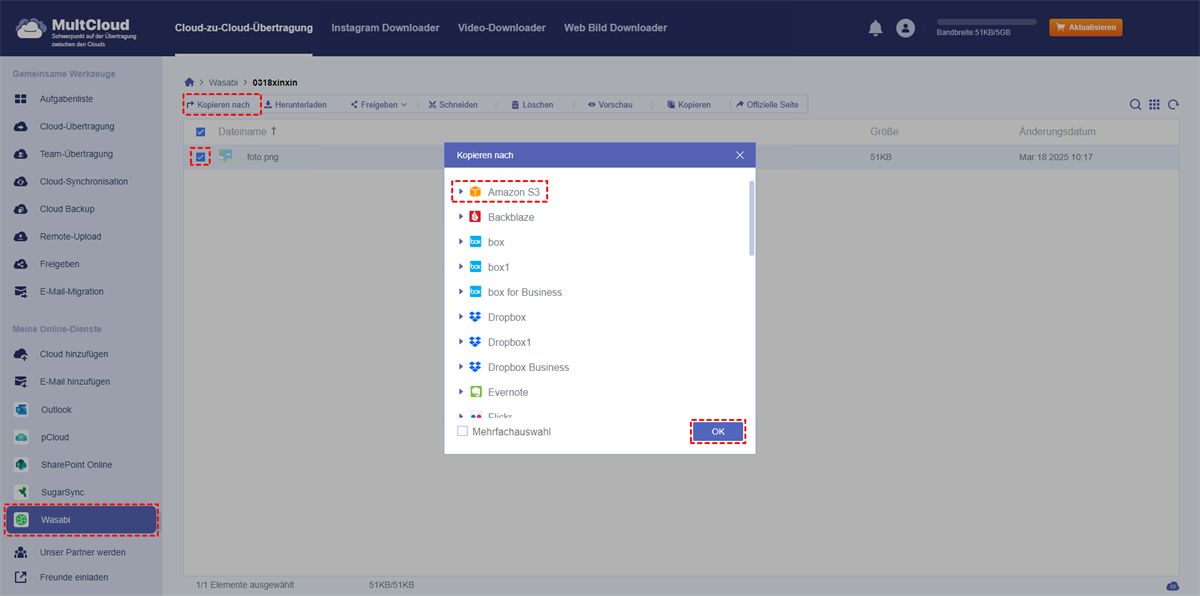
Task: Switch to Instagram Downloader tab
Action: pyautogui.click(x=385, y=28)
